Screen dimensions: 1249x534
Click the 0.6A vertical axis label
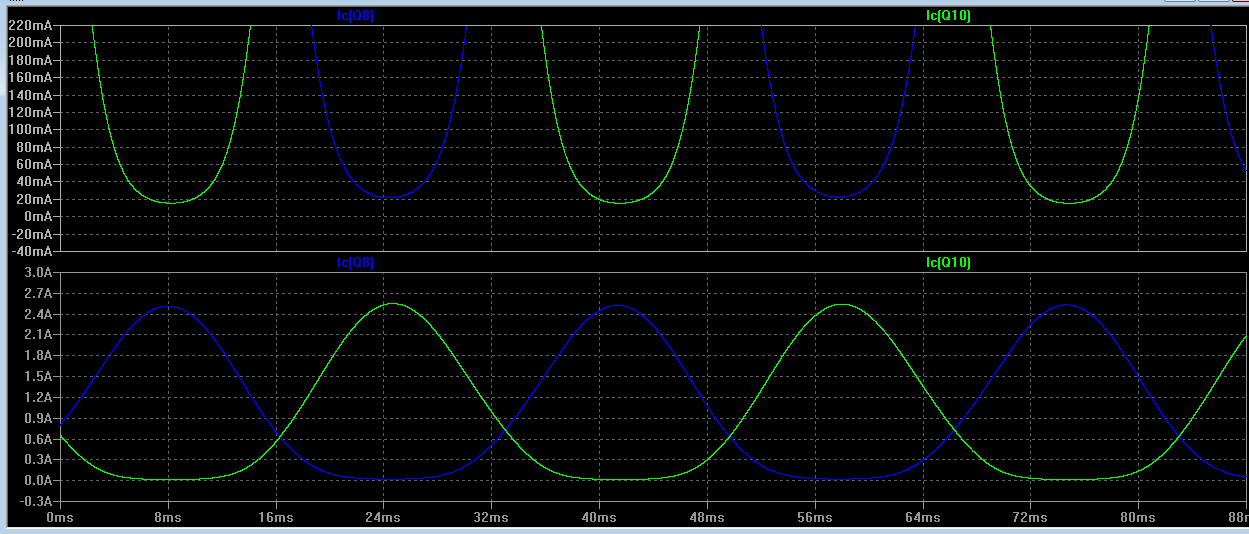click(x=38, y=438)
